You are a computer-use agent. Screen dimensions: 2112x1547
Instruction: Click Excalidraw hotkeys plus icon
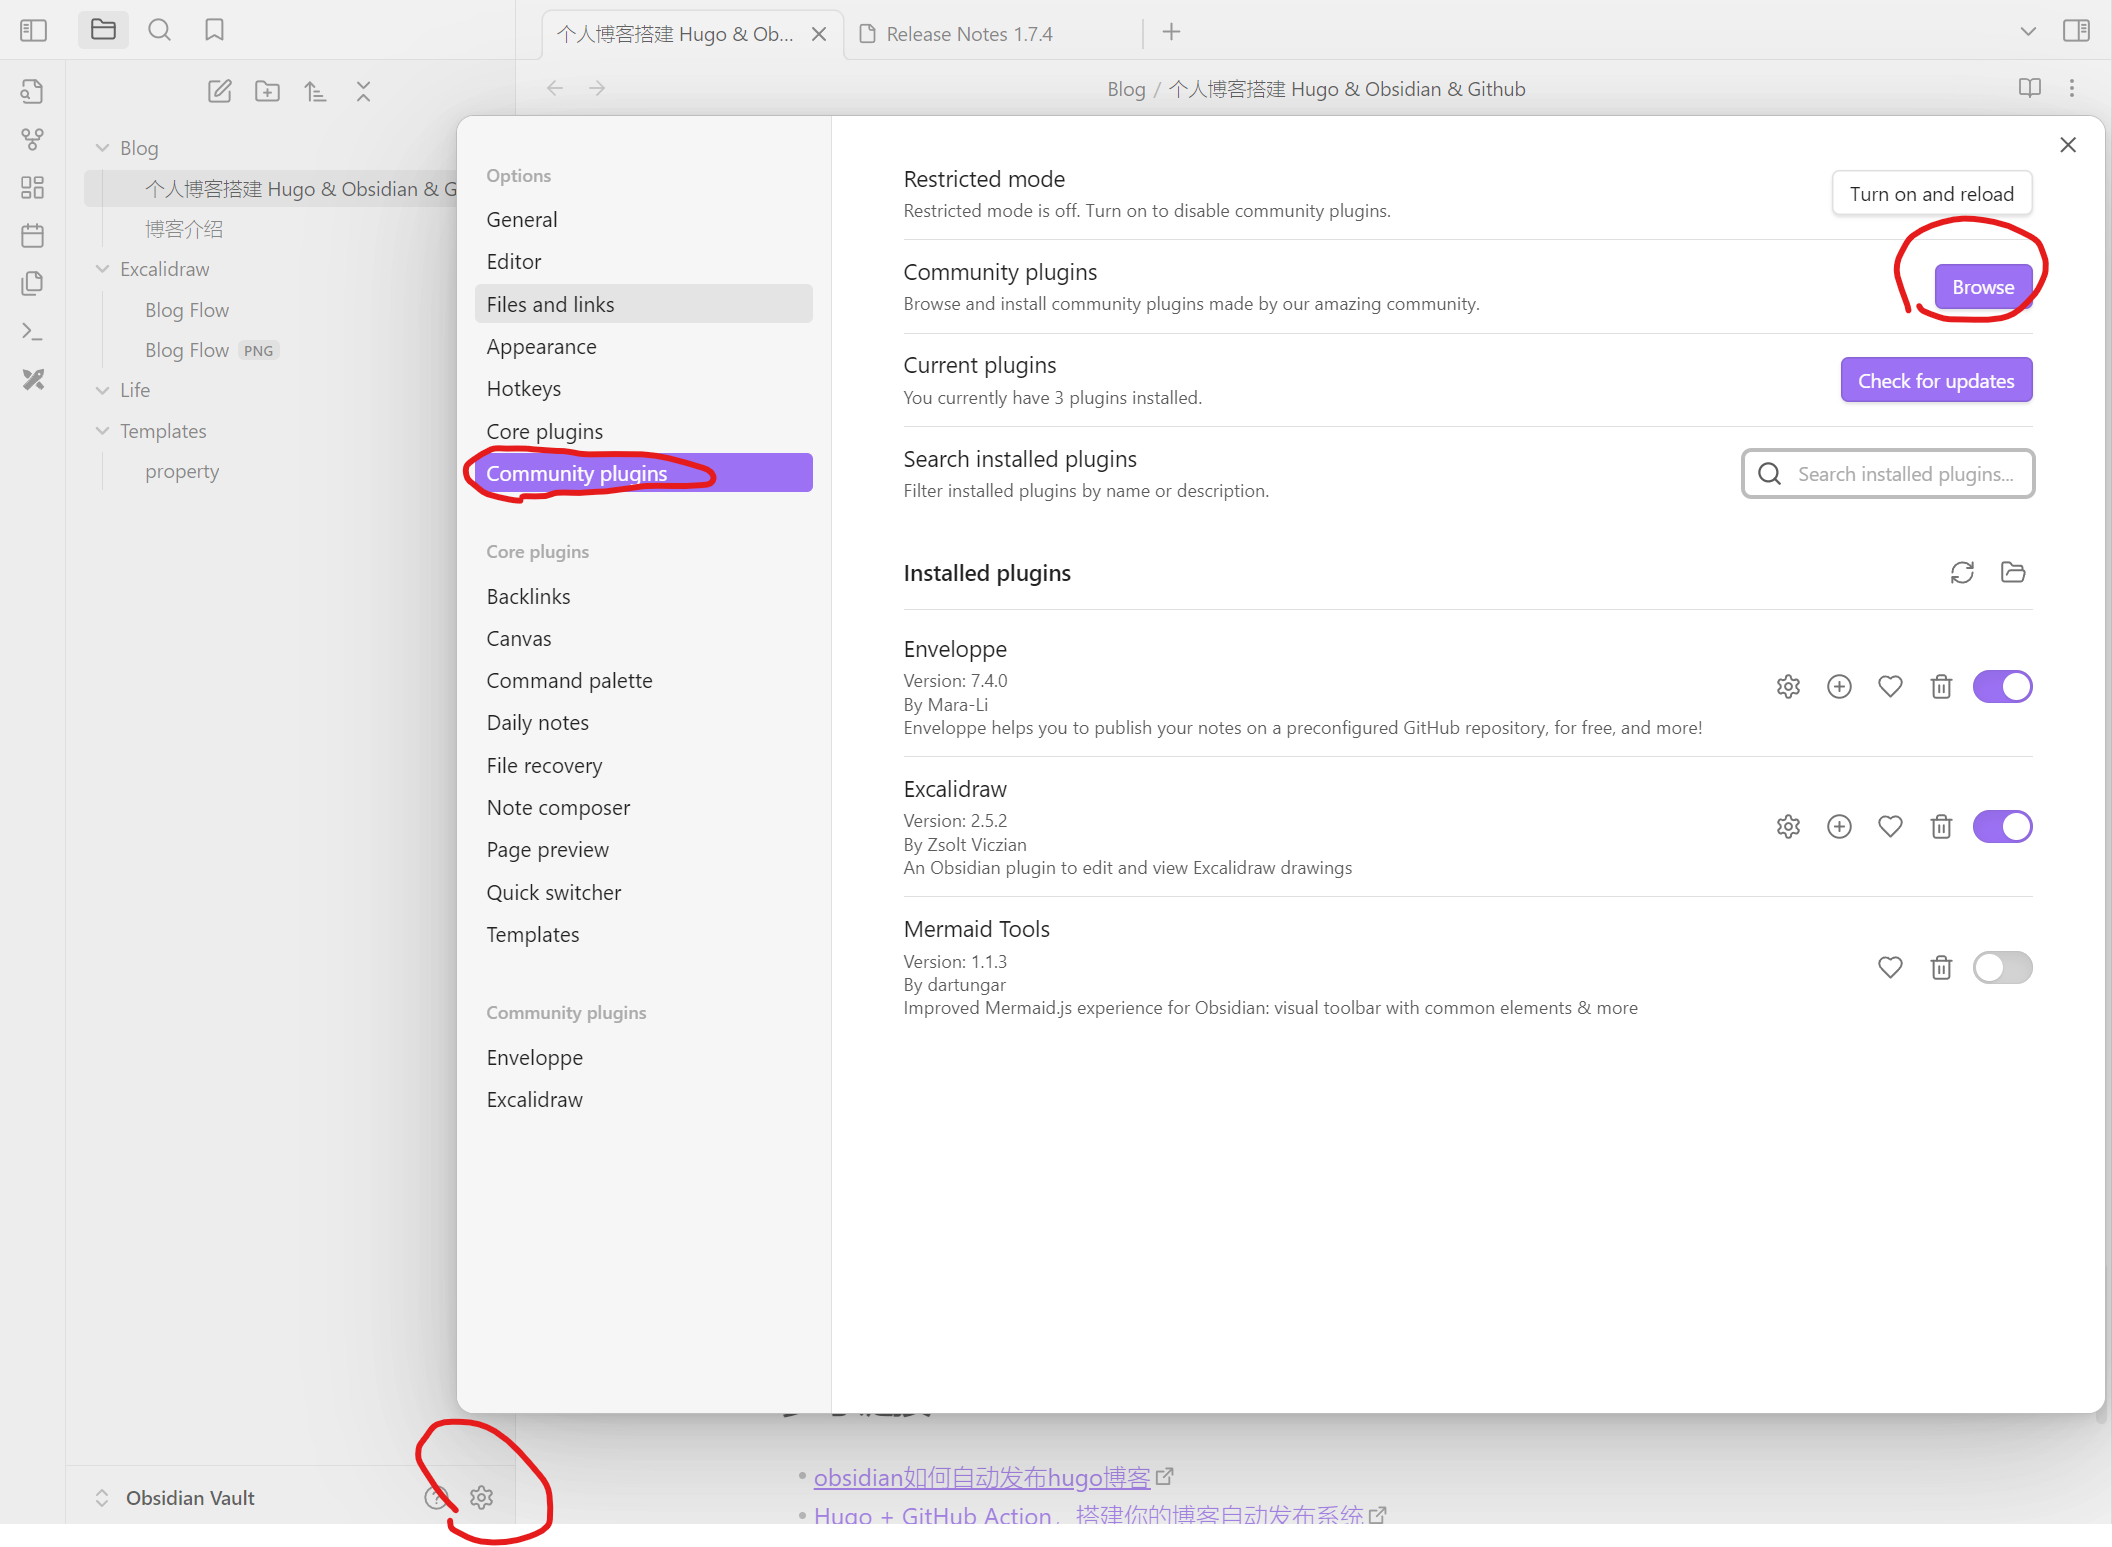(x=1839, y=827)
